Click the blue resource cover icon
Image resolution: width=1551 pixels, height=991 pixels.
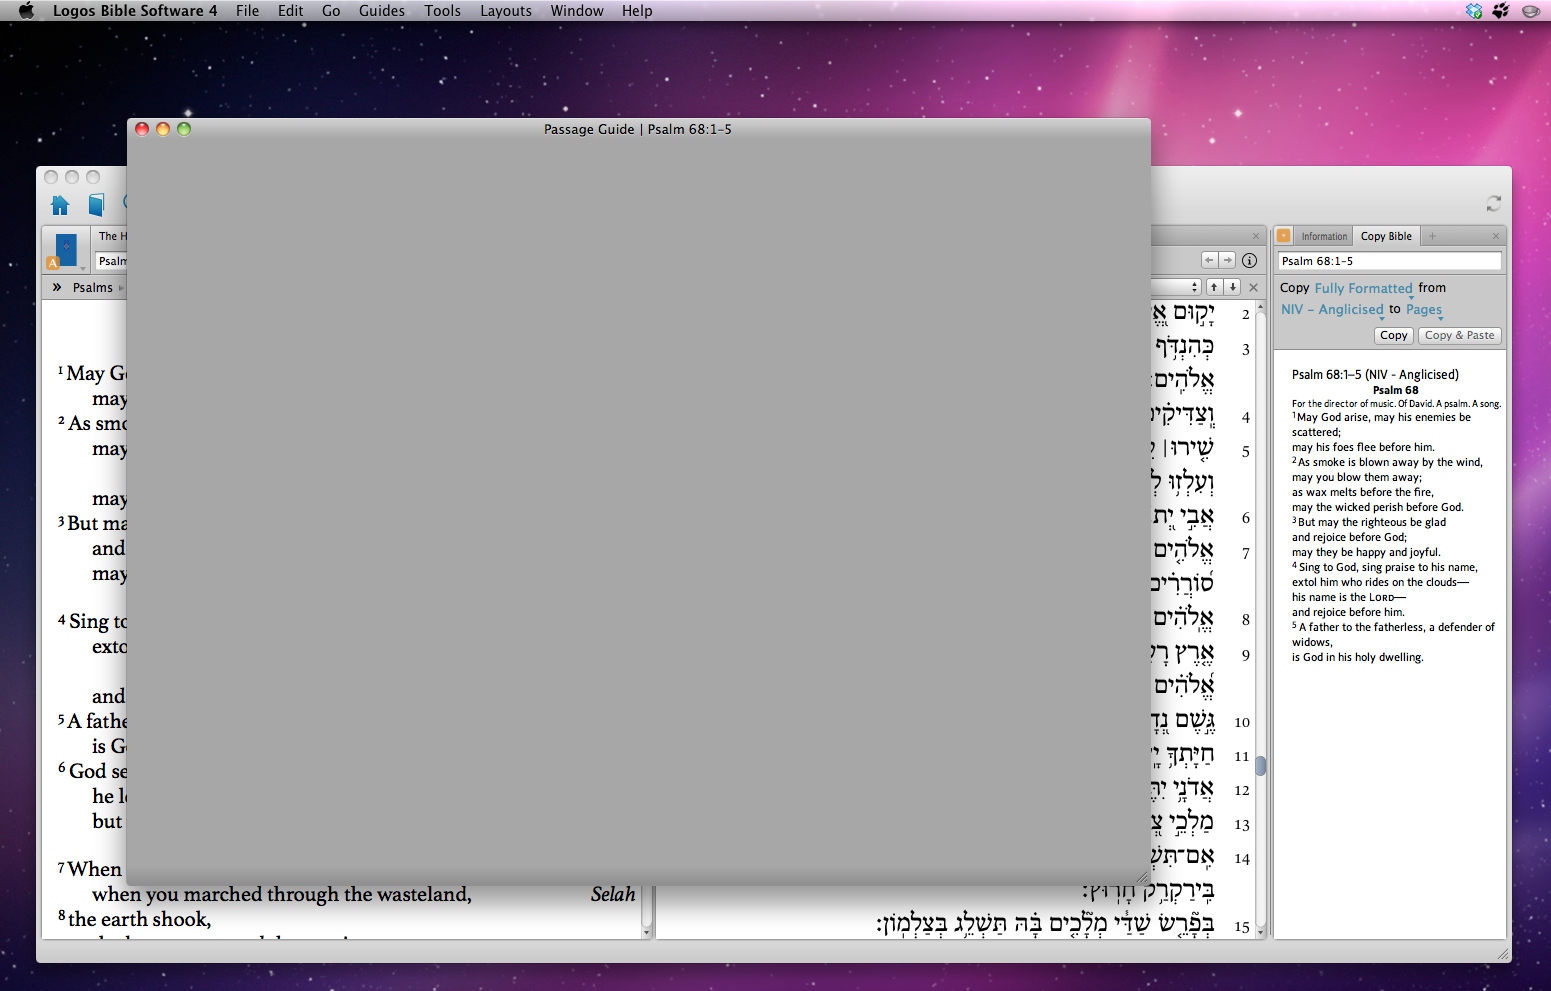coord(66,248)
